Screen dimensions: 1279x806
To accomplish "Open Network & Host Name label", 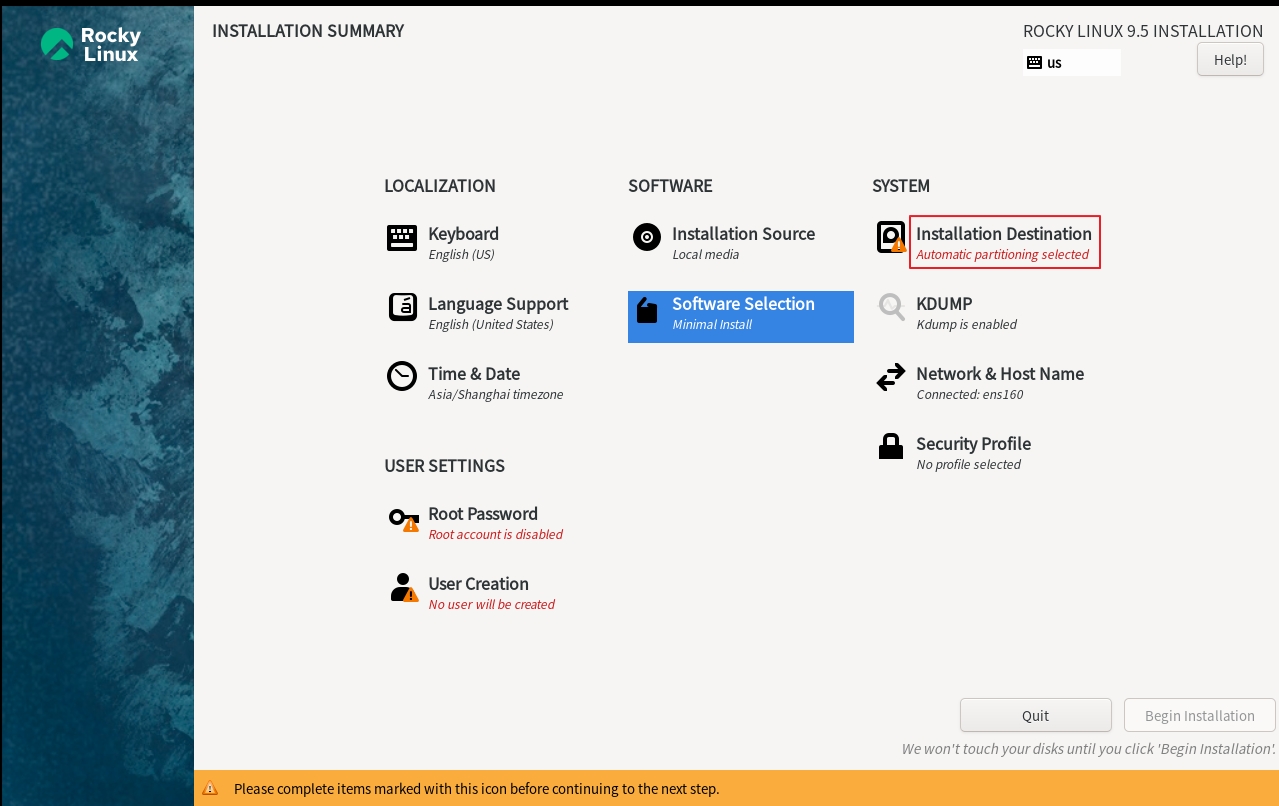I will (1000, 374).
